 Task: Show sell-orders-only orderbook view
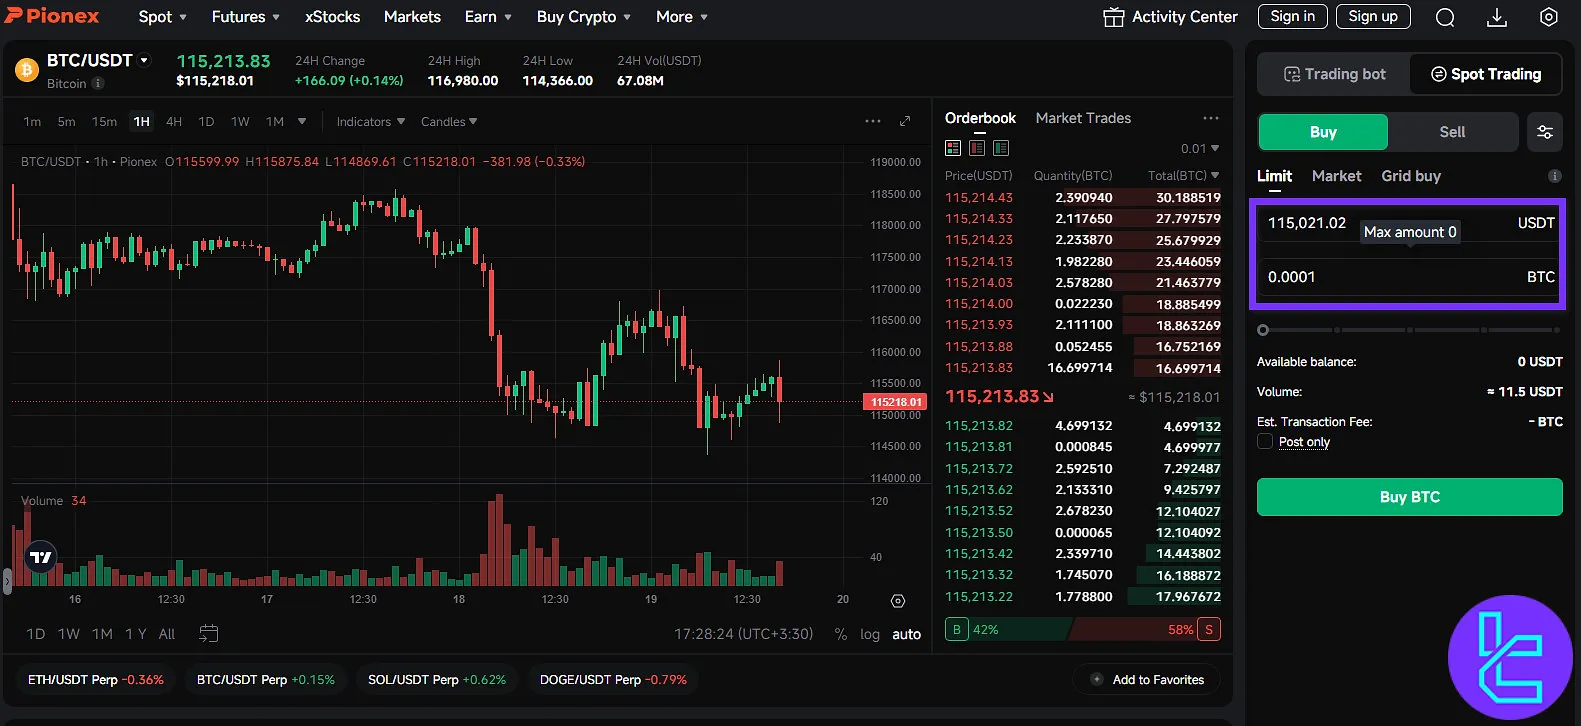(977, 148)
